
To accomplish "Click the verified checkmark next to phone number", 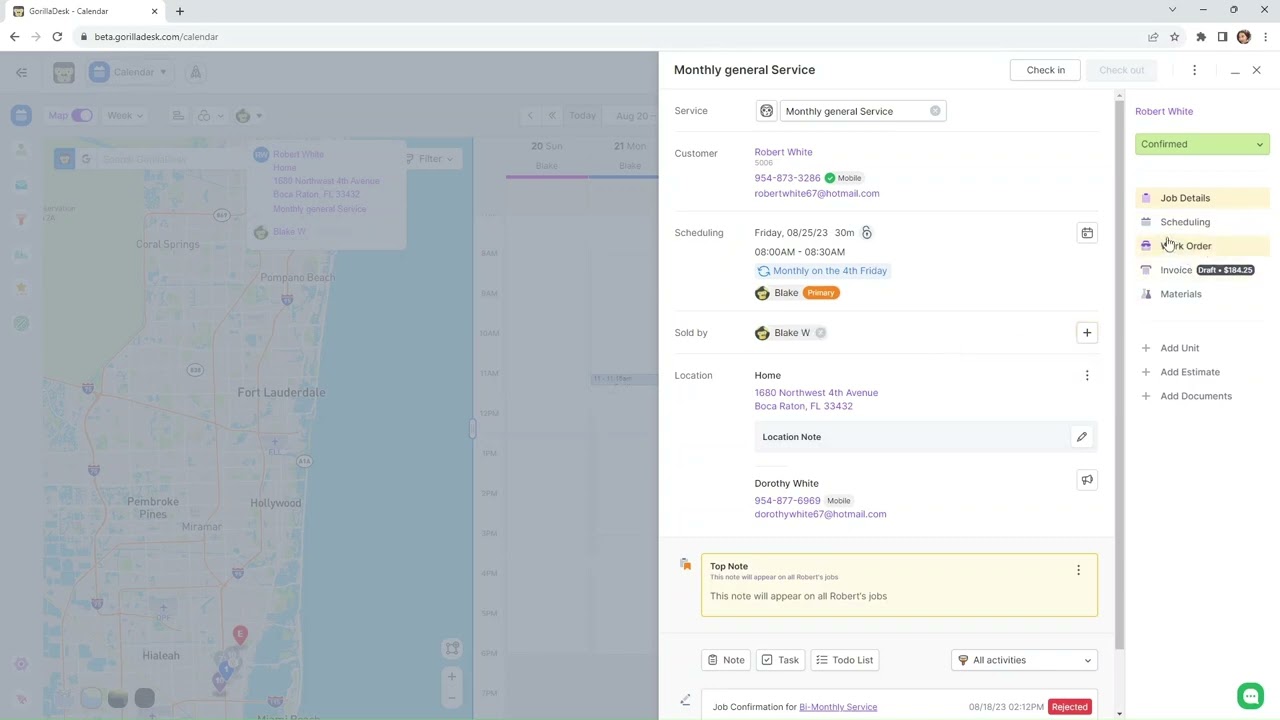I will click(830, 178).
